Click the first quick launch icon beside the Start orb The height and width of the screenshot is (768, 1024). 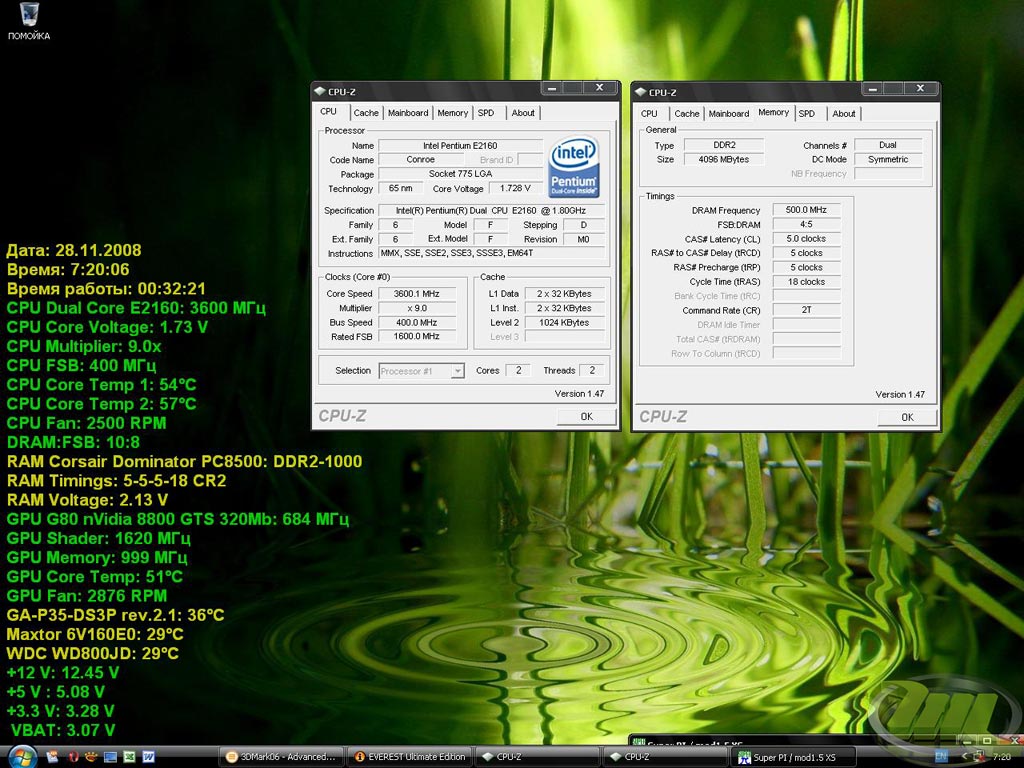click(53, 757)
